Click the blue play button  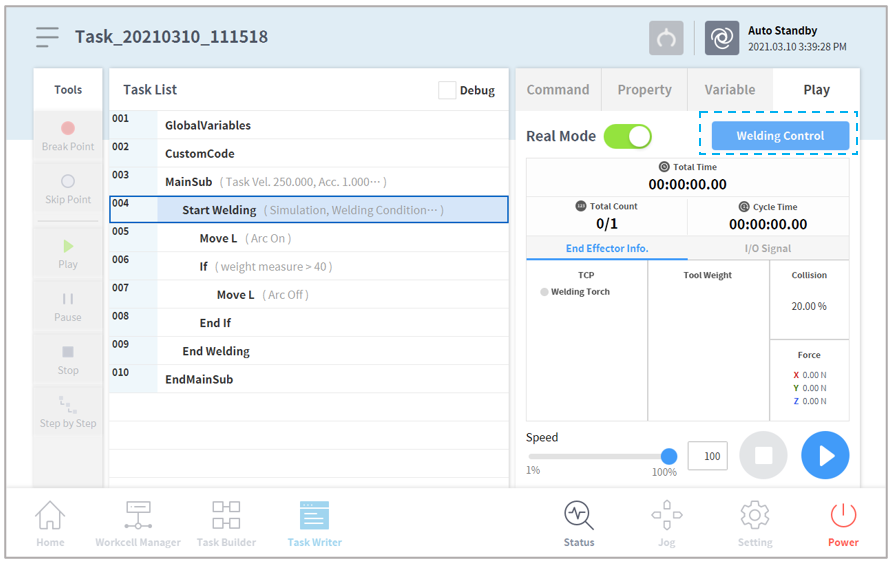[825, 456]
